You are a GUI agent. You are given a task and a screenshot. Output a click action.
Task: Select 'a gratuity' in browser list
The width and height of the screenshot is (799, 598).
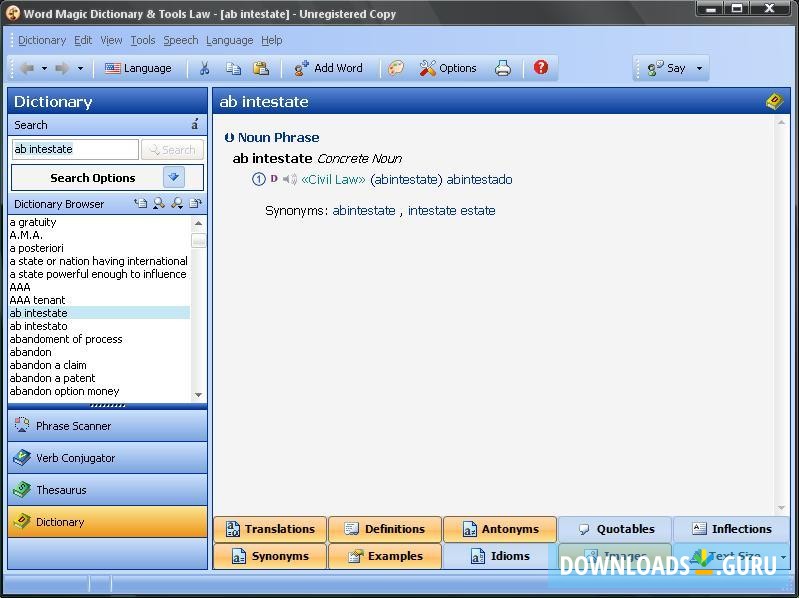[33, 222]
